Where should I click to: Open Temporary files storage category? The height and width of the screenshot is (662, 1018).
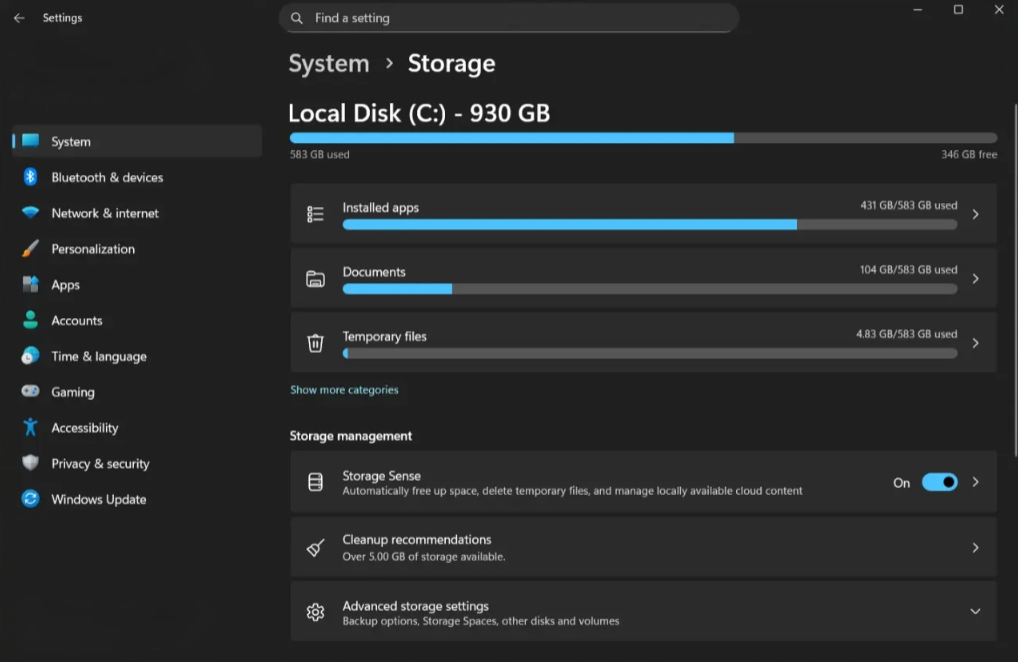[x=643, y=343]
